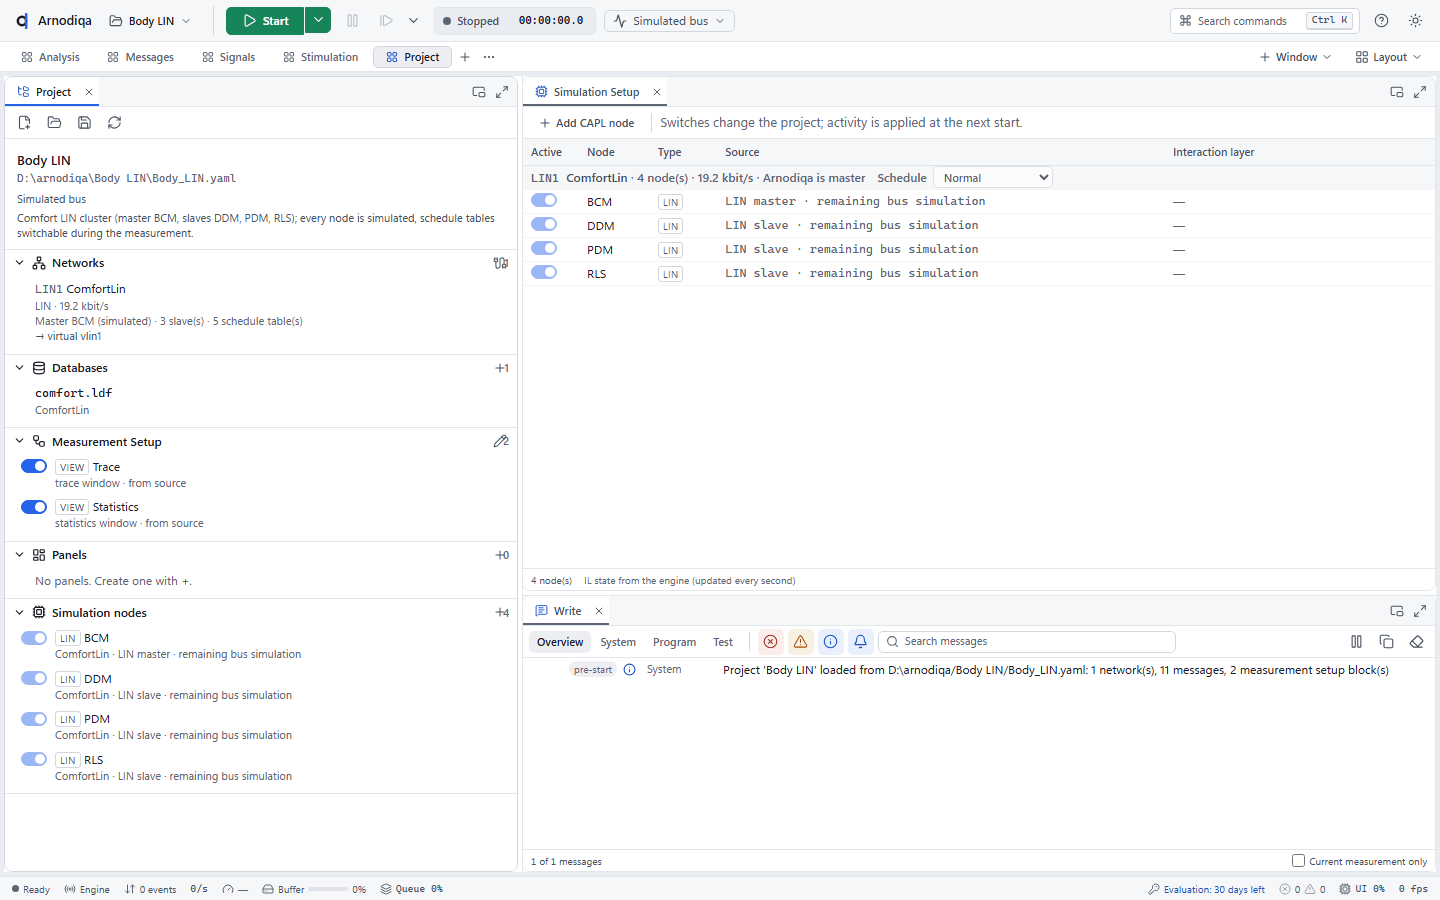1440x900 pixels.
Task: Open the Body LIN project dropdown
Action: [x=149, y=21]
